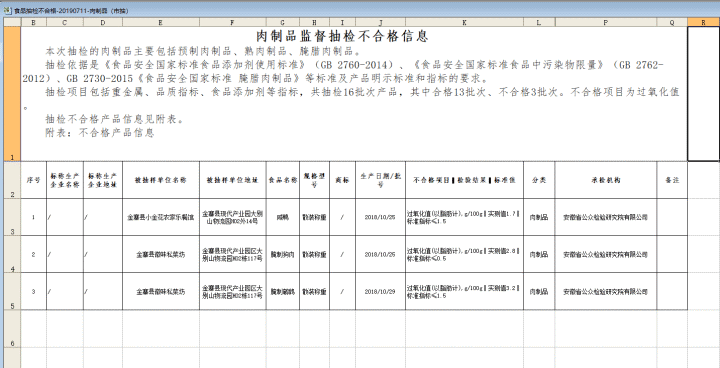This screenshot has width=720, height=368.
Task: Click the 2018/10/25 date in serial number 1 row
Action: click(x=381, y=217)
